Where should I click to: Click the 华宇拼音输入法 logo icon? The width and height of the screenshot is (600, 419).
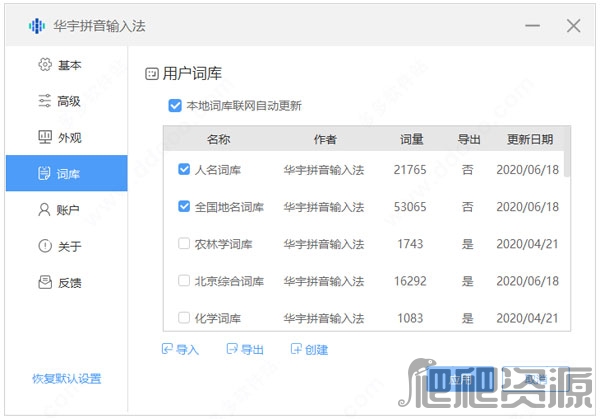[37, 26]
